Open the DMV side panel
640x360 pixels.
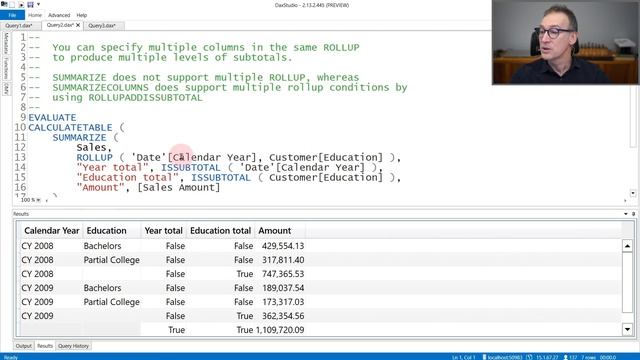pyautogui.click(x=6, y=89)
